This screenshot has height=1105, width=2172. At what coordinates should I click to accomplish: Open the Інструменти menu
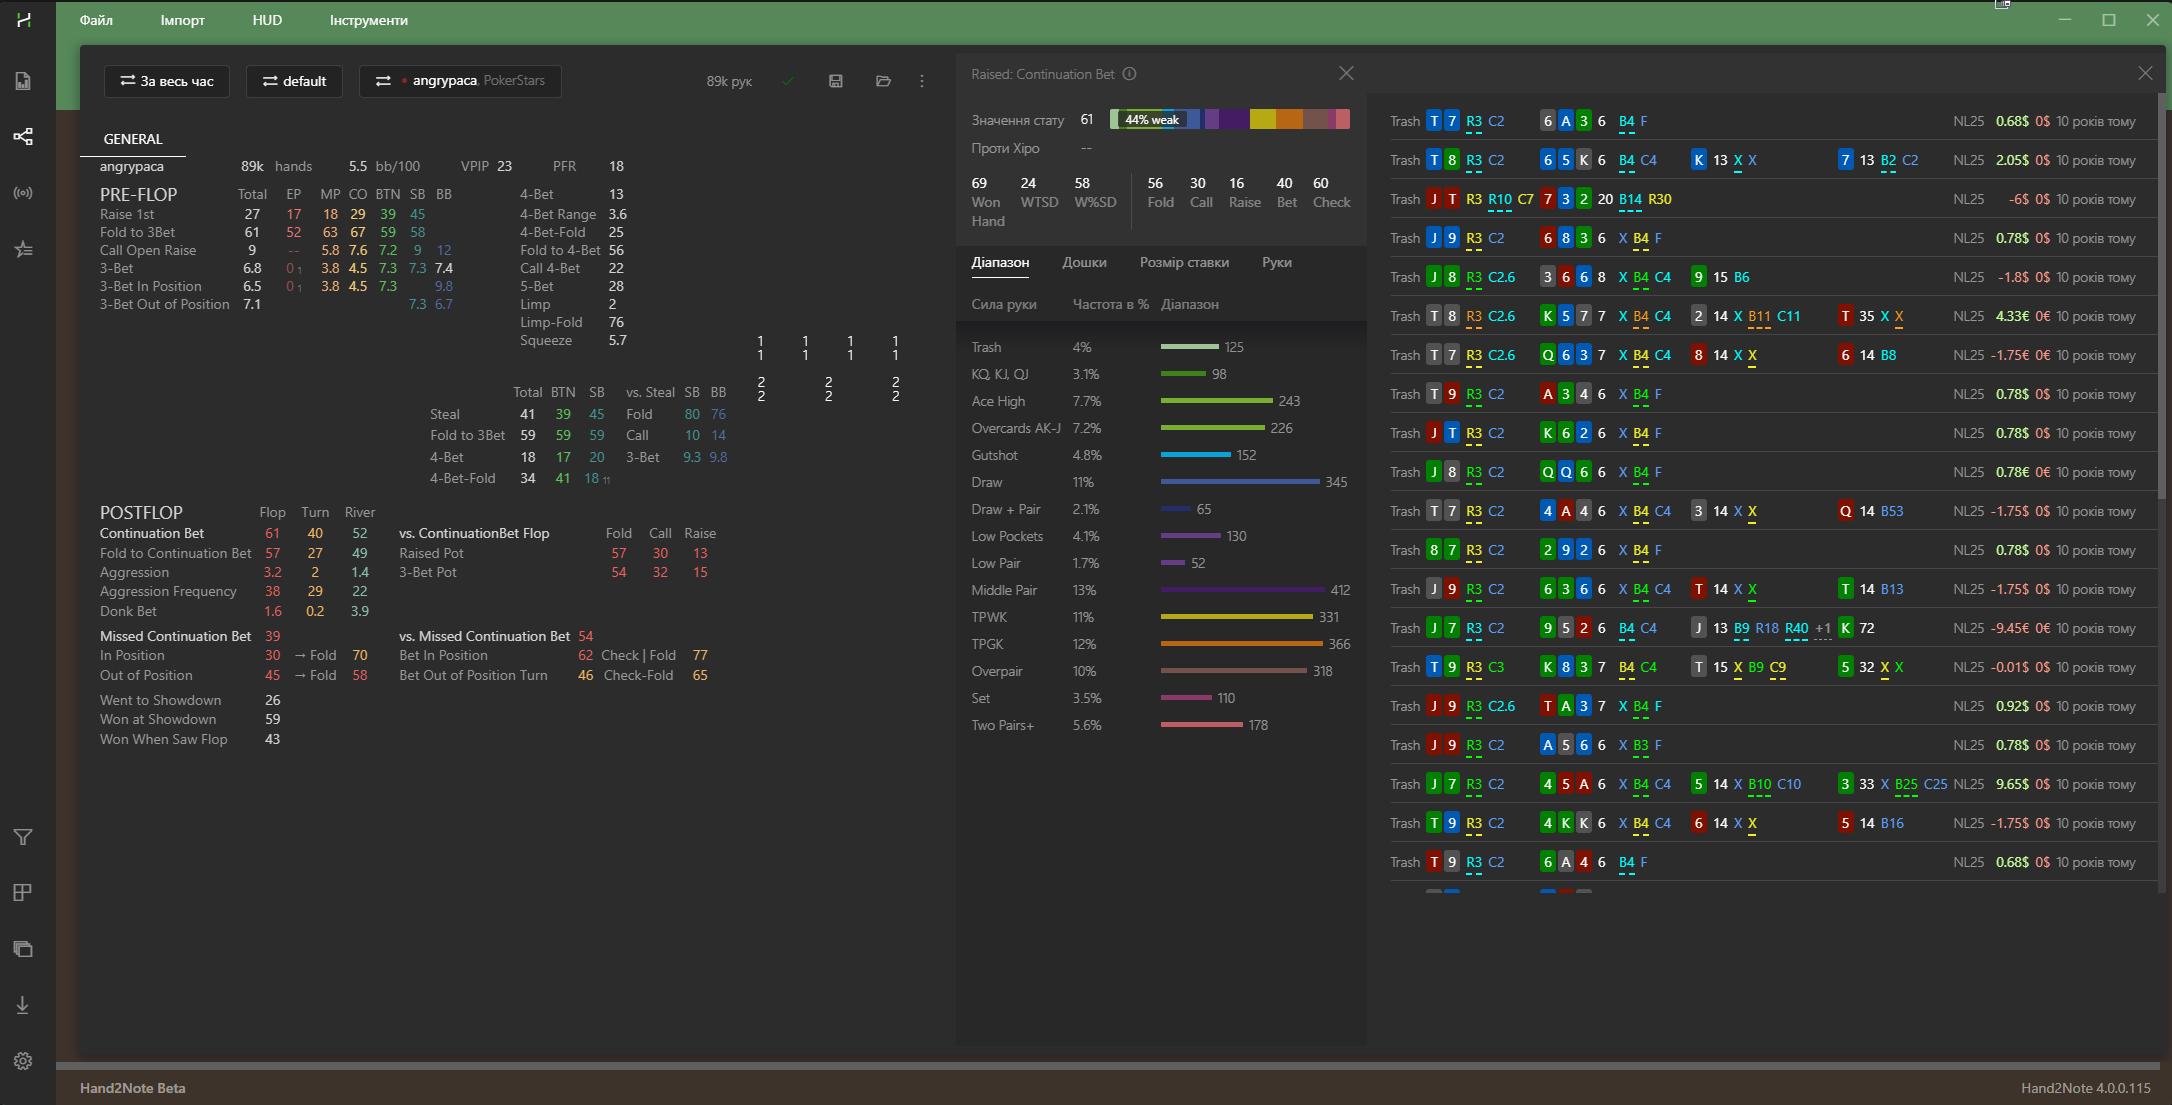[369, 20]
